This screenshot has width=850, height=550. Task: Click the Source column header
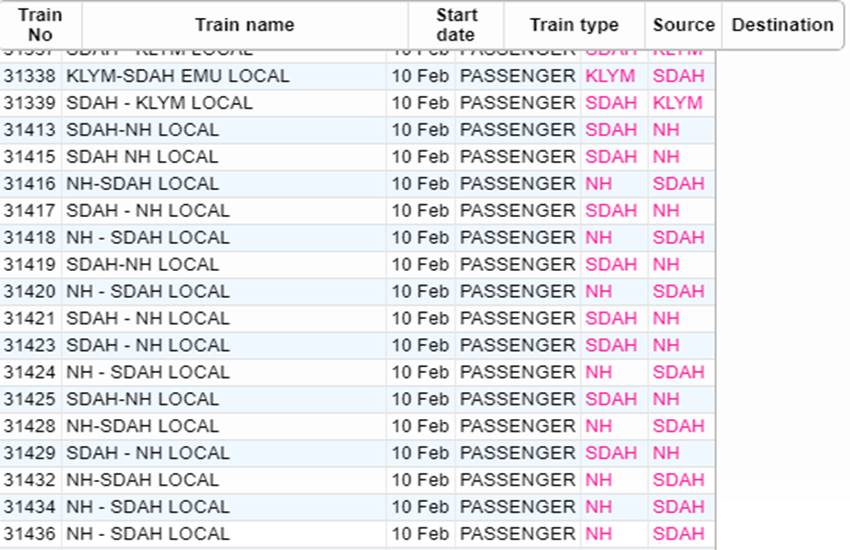coord(684,25)
